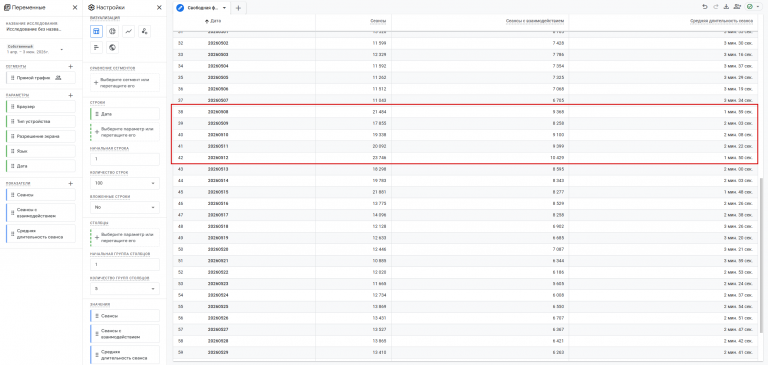Open the Вложенные строки dropdown
The image size is (768, 365).
point(124,207)
